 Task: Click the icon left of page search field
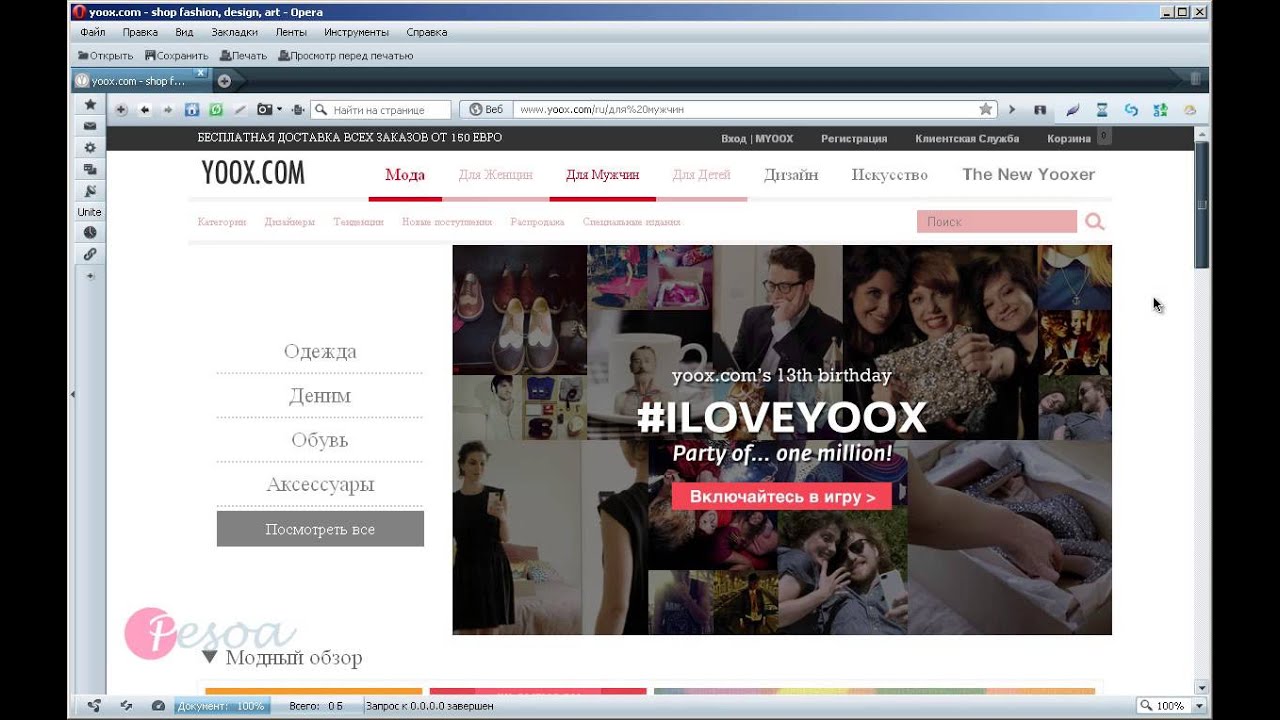pos(298,110)
